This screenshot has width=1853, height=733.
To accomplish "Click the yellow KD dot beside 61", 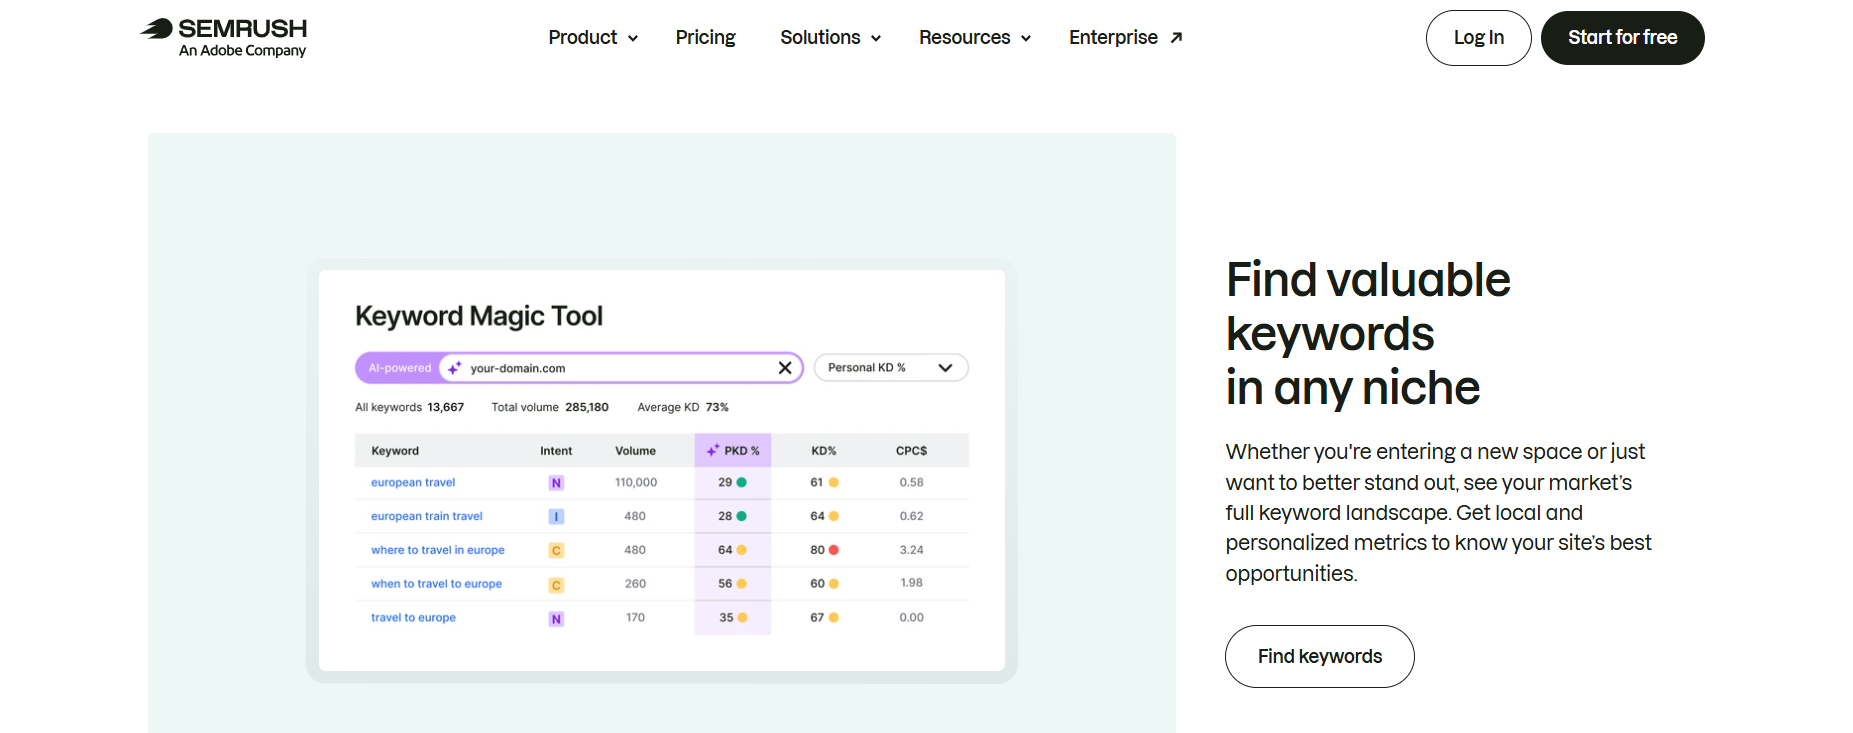I will tap(834, 482).
